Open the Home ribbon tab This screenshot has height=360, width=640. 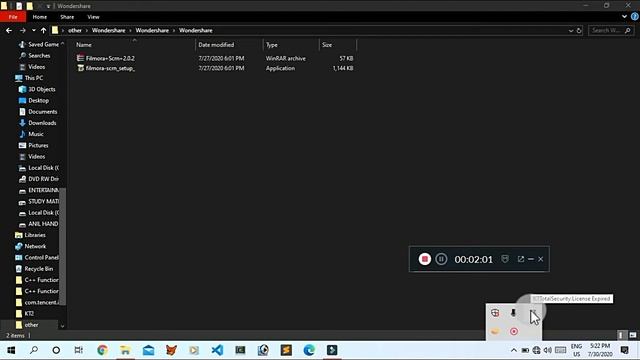coord(40,17)
